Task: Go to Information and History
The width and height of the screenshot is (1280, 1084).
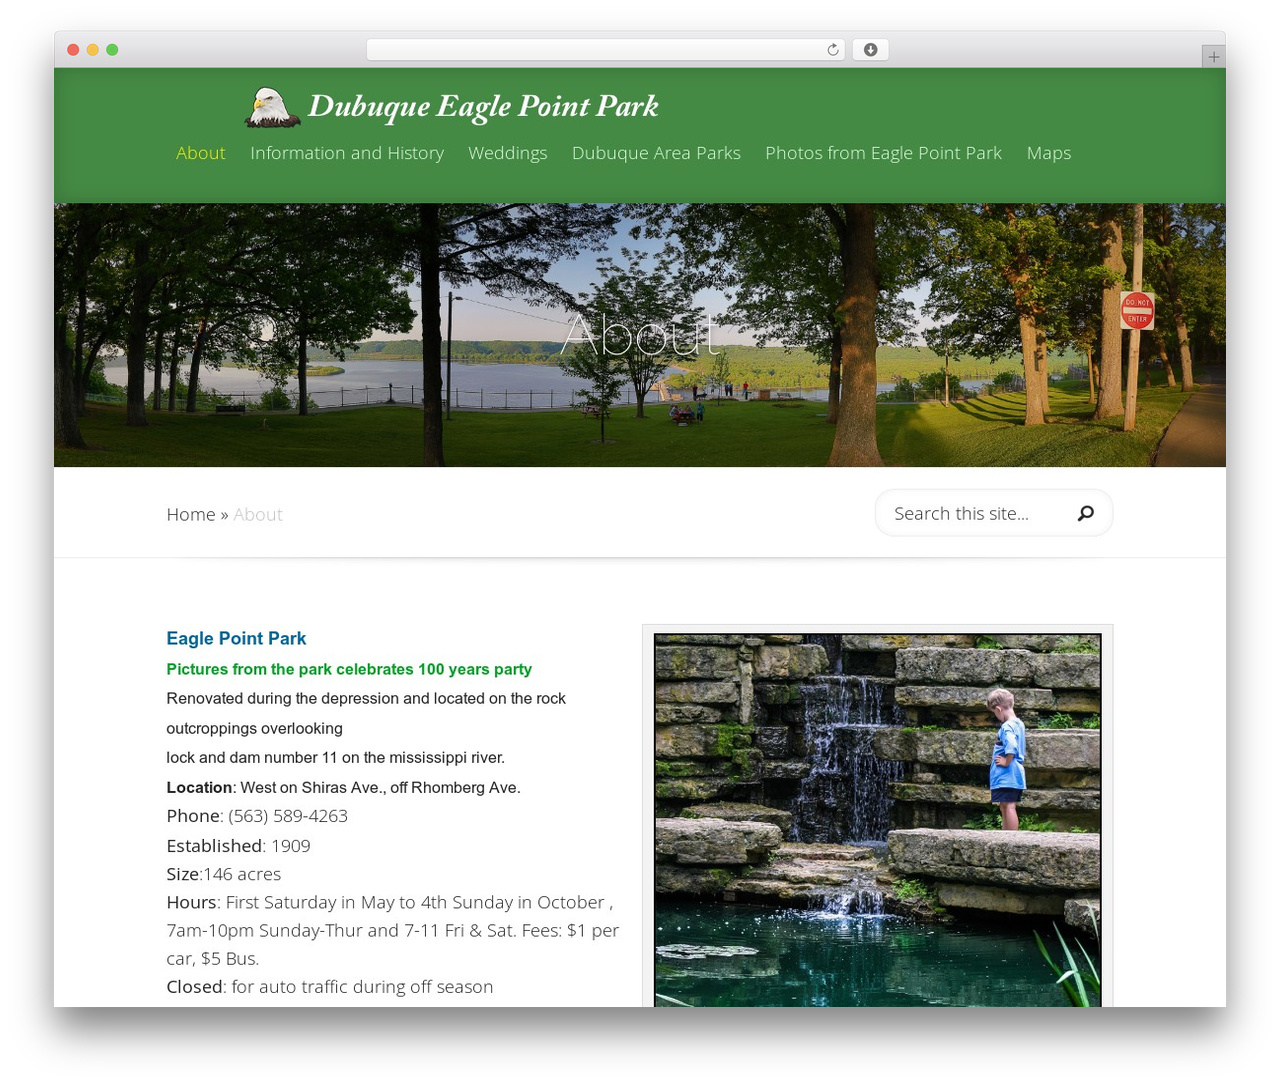Action: point(347,153)
